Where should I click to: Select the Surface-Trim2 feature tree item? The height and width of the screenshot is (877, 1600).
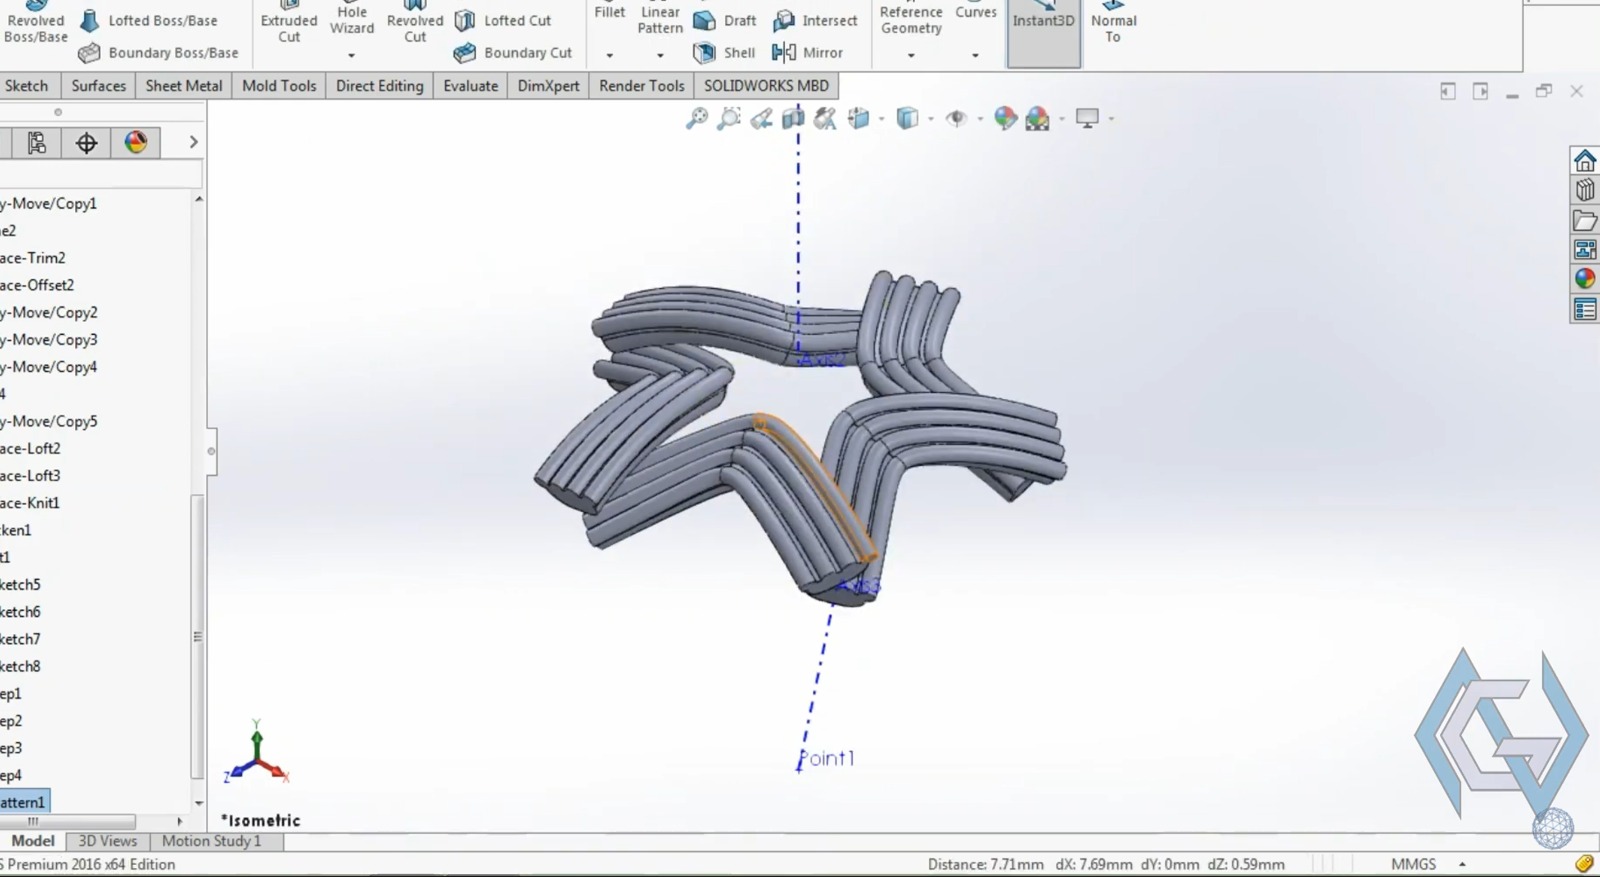[33, 257]
